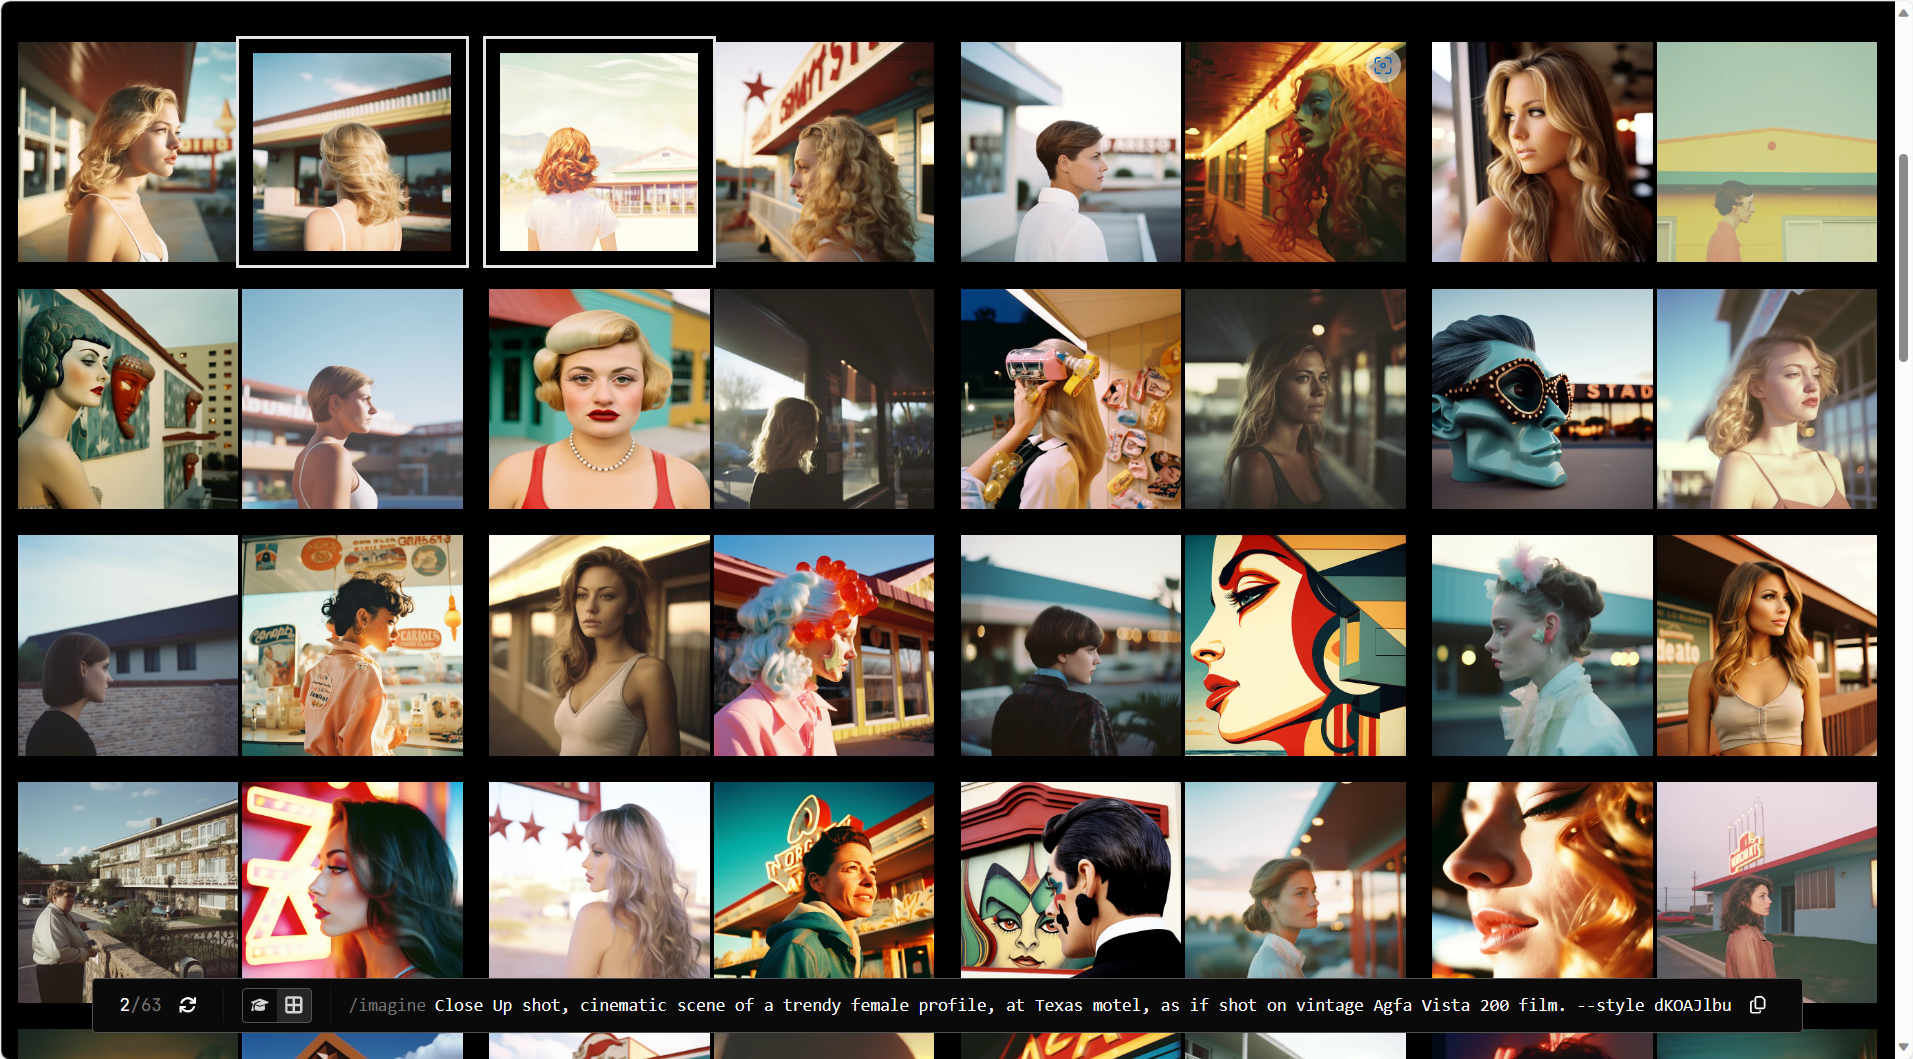Open the man with black pompadour hair image

tap(1070, 880)
